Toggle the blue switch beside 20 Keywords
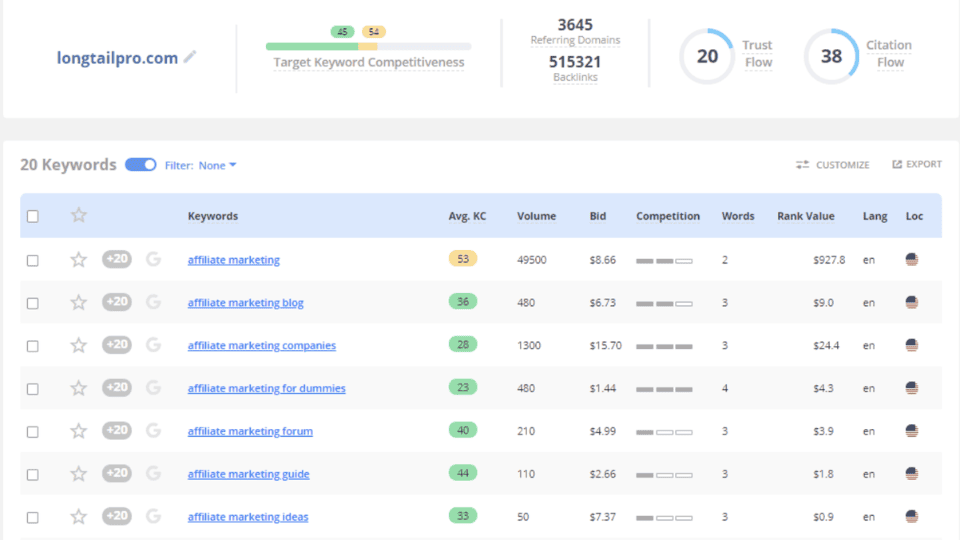960x540 pixels. pos(141,165)
